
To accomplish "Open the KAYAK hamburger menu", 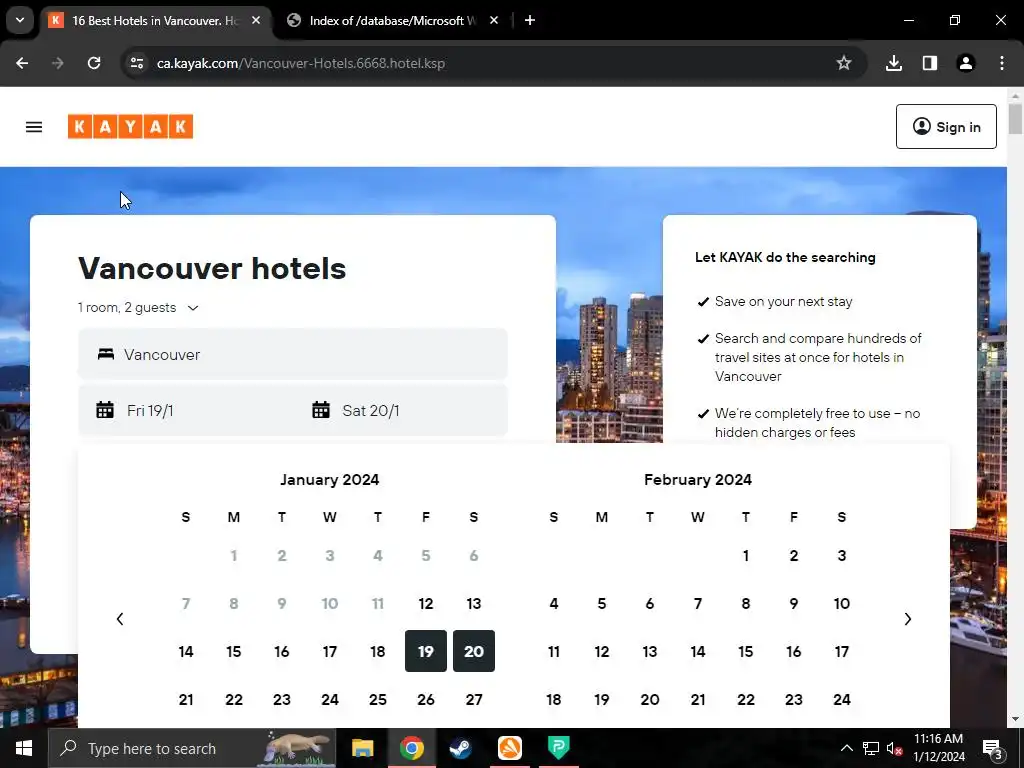I will [34, 127].
